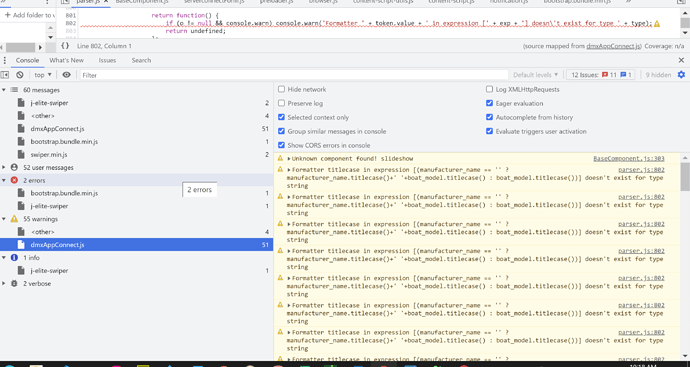Select the 60 messages list icon
690x367 pixels.
(x=14, y=90)
